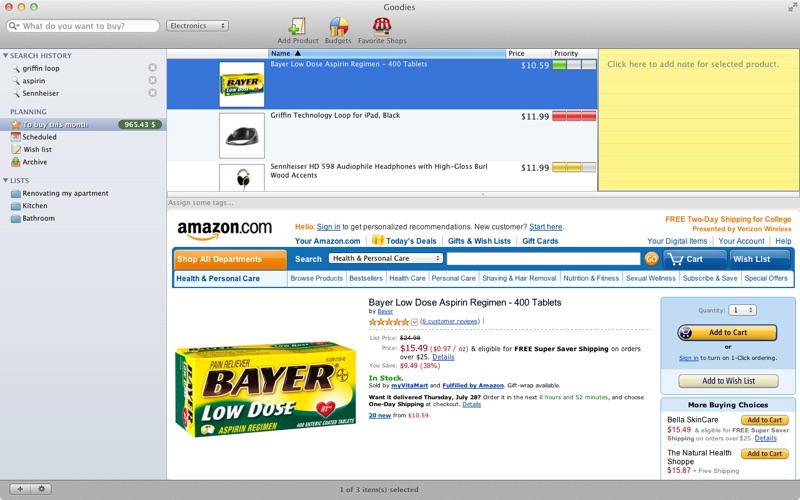
Task: Click the 'Start here' link
Action: pyautogui.click(x=545, y=227)
